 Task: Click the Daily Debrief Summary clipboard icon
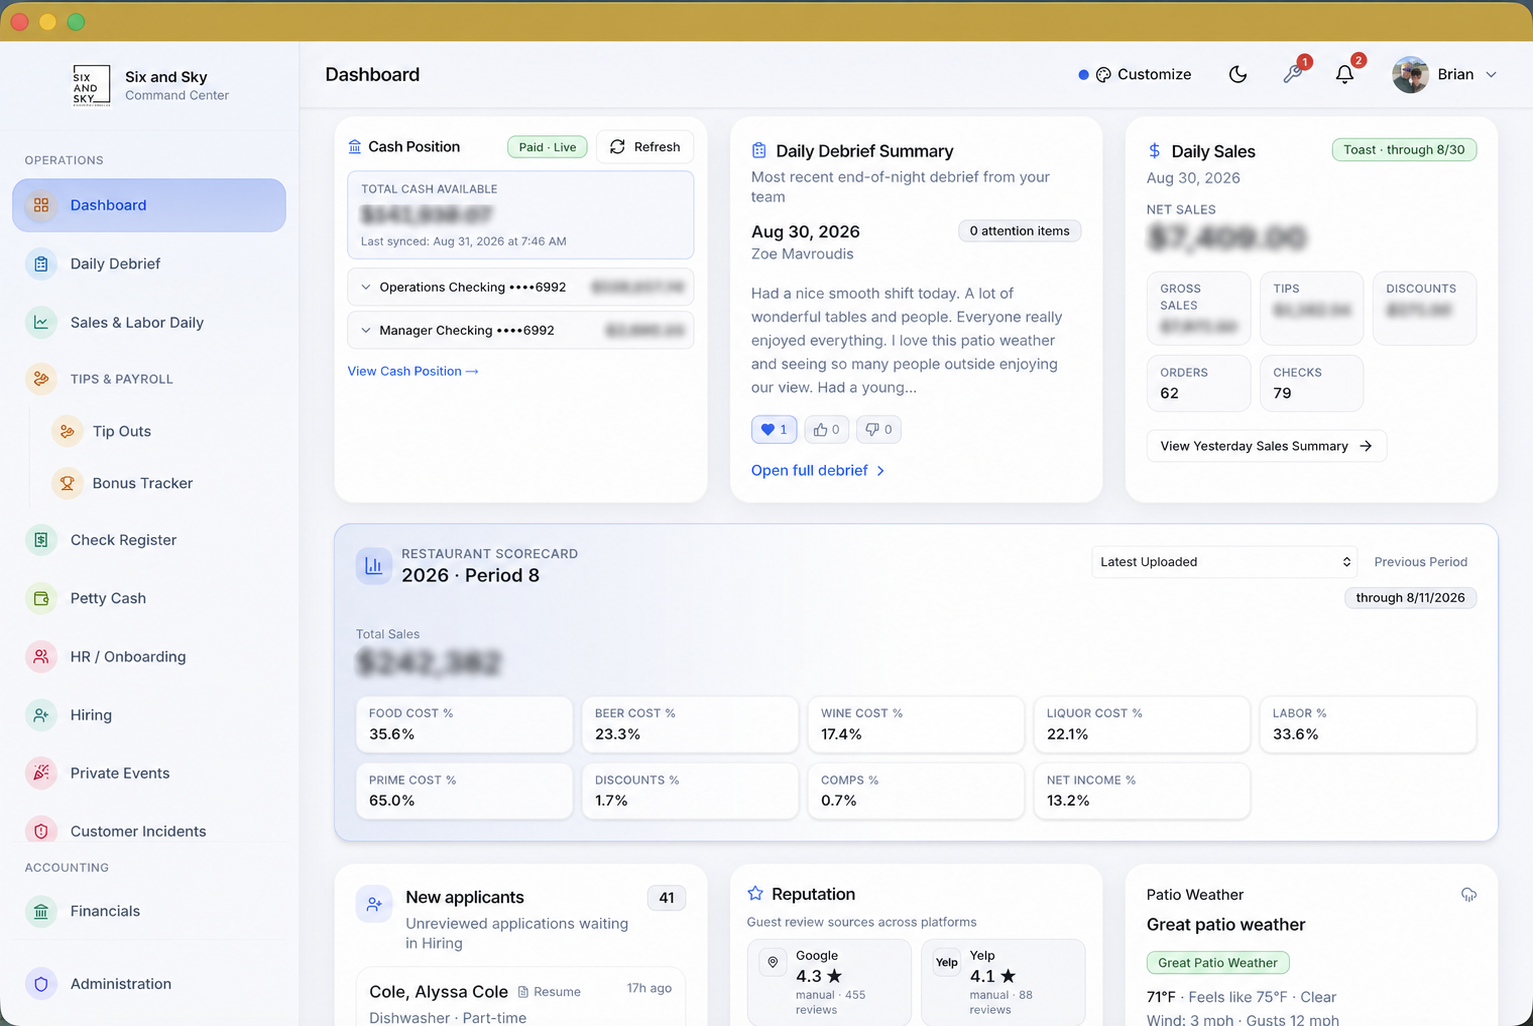pyautogui.click(x=759, y=151)
